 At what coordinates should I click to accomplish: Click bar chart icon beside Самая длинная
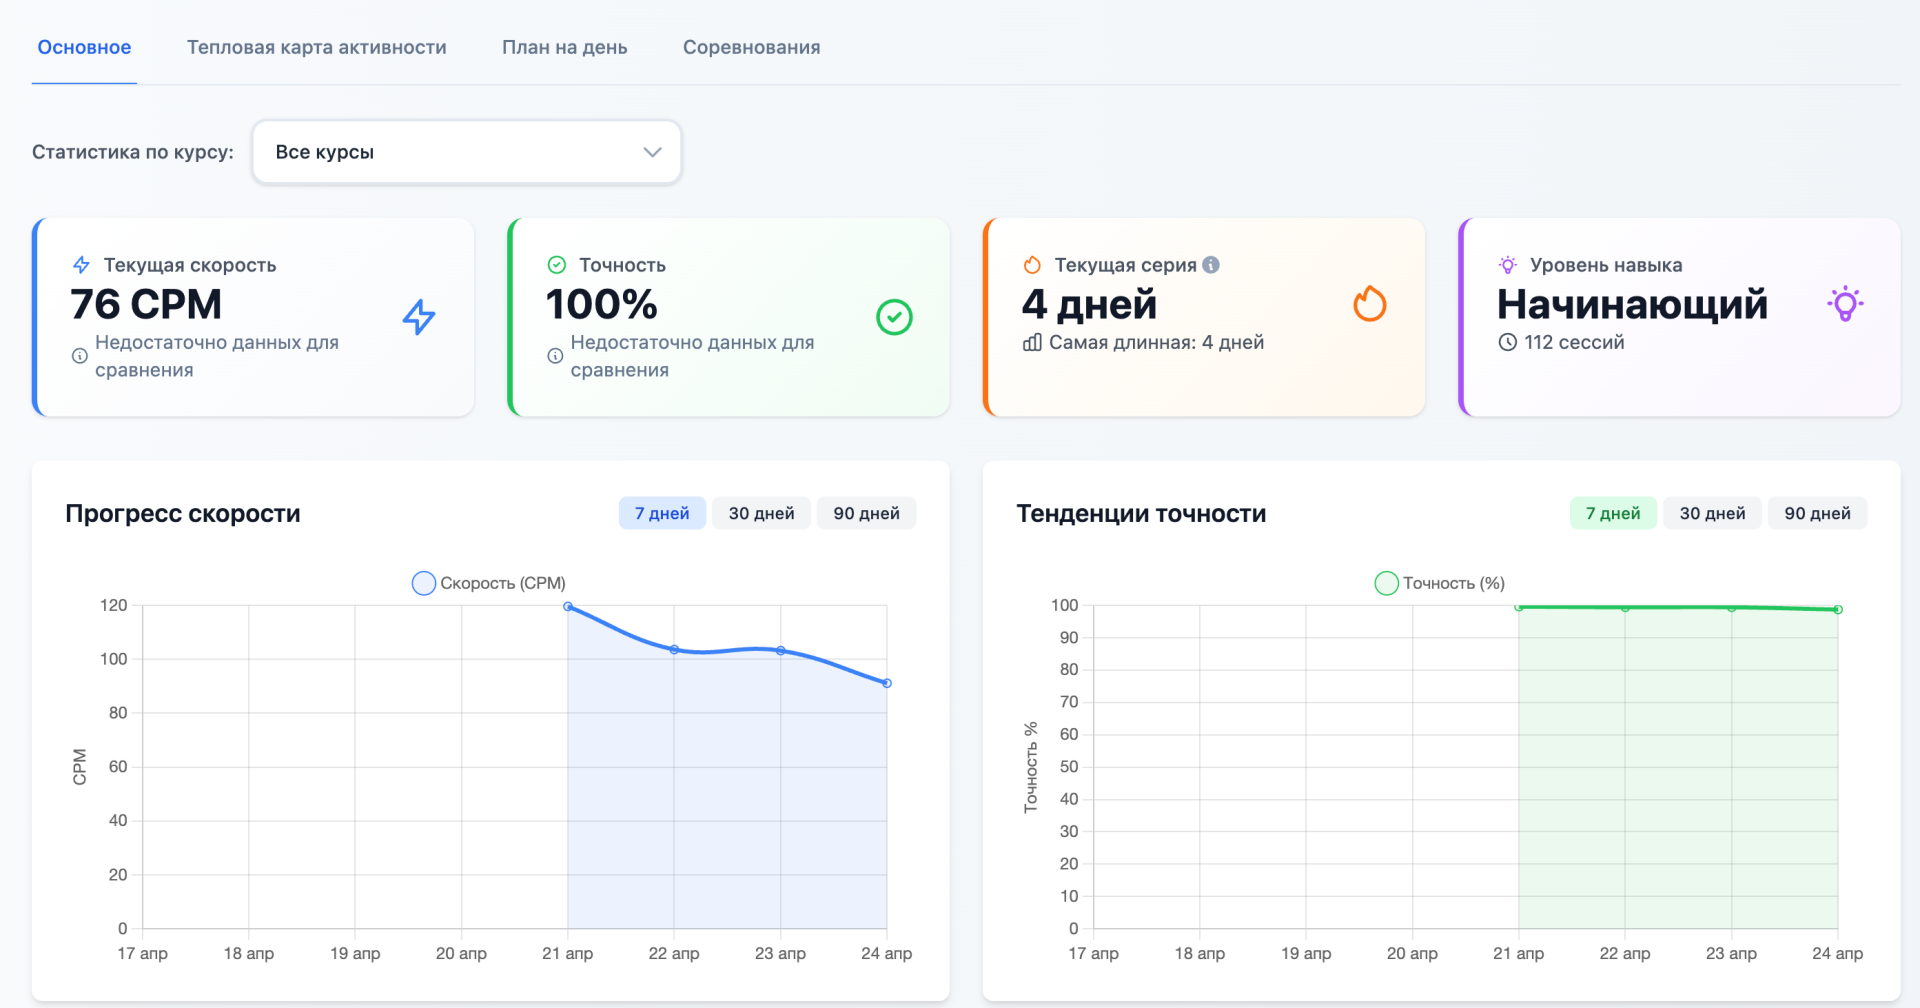click(1032, 343)
